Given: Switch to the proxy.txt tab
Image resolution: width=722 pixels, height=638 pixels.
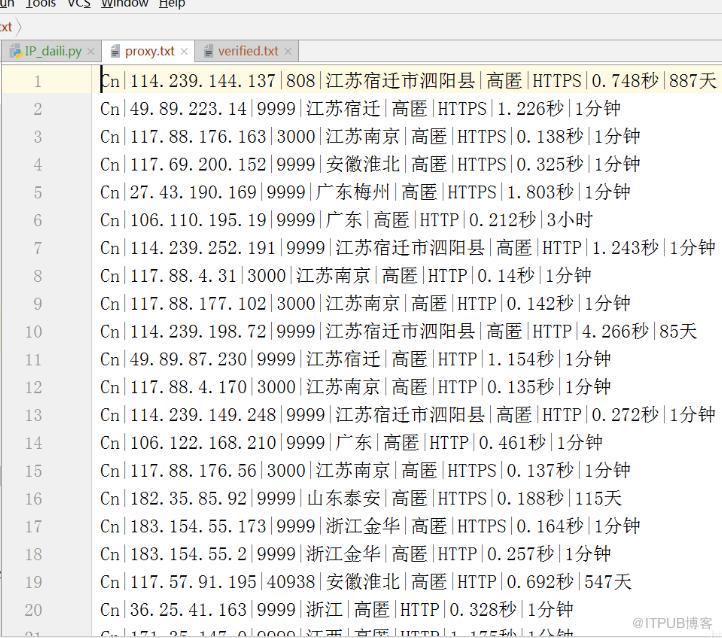Looking at the screenshot, I should [150, 51].
